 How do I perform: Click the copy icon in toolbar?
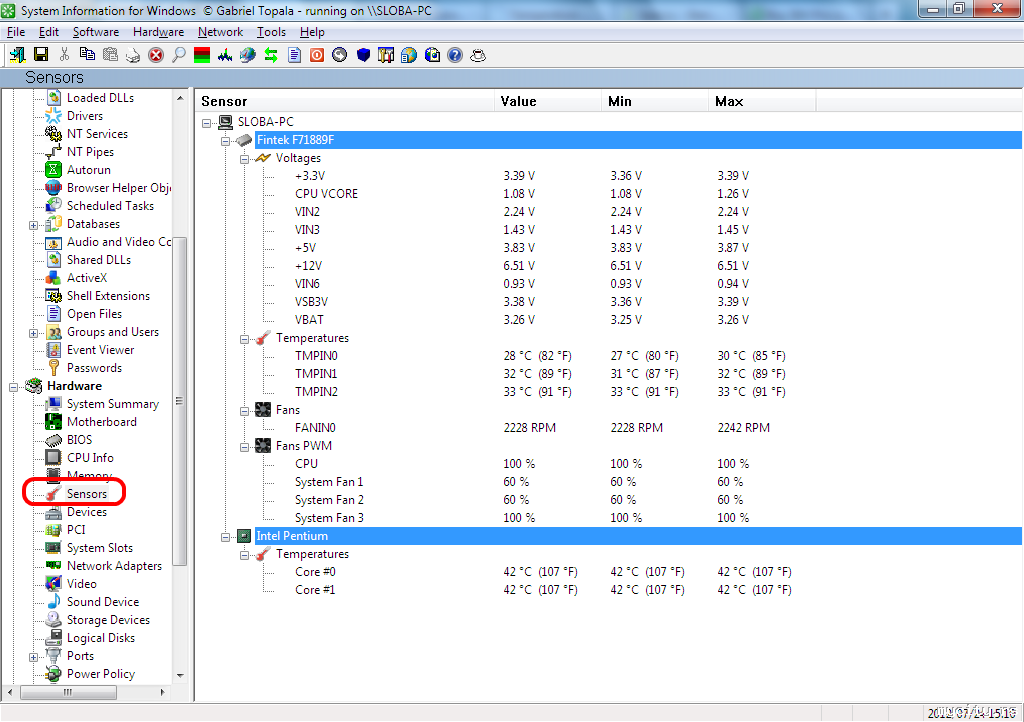coord(87,55)
